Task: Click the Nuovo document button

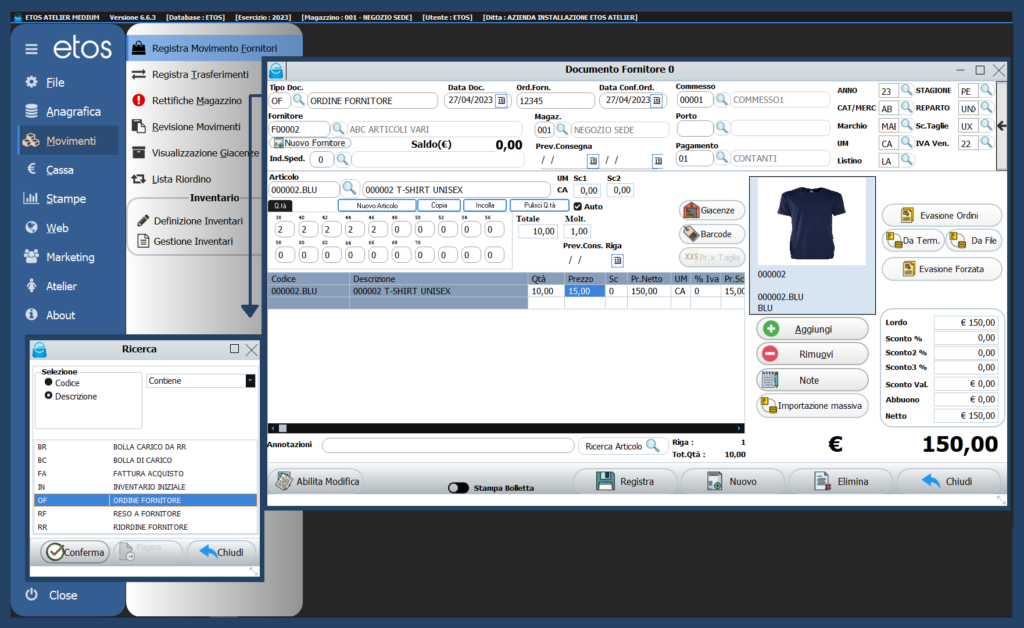Action: (731, 481)
